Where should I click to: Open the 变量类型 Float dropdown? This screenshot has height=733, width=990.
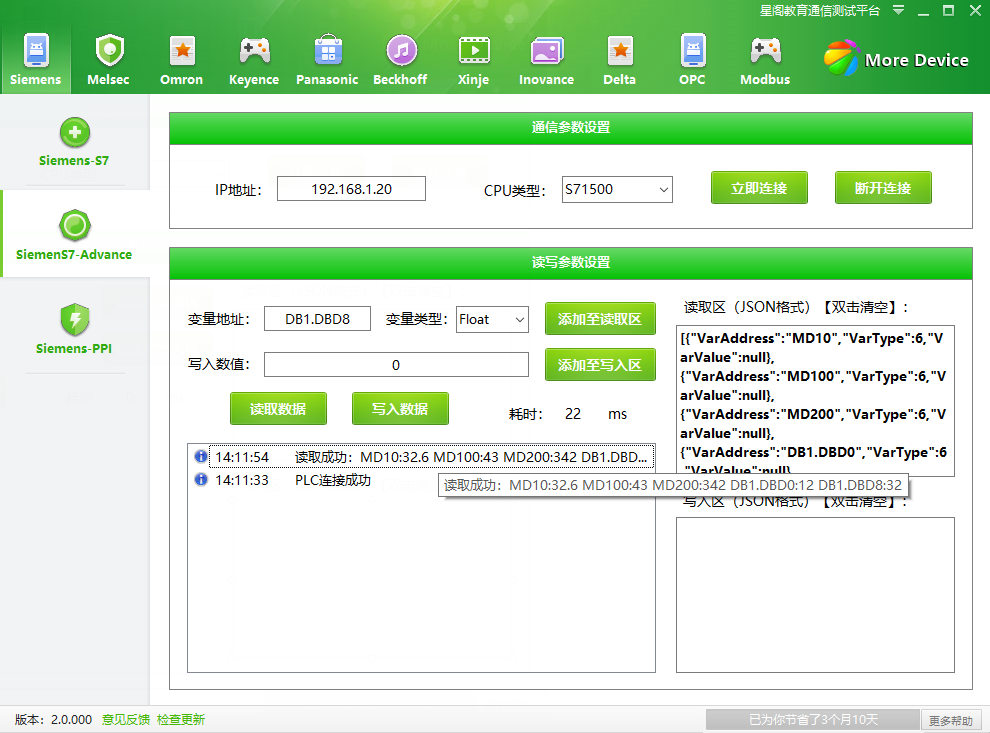coord(520,319)
